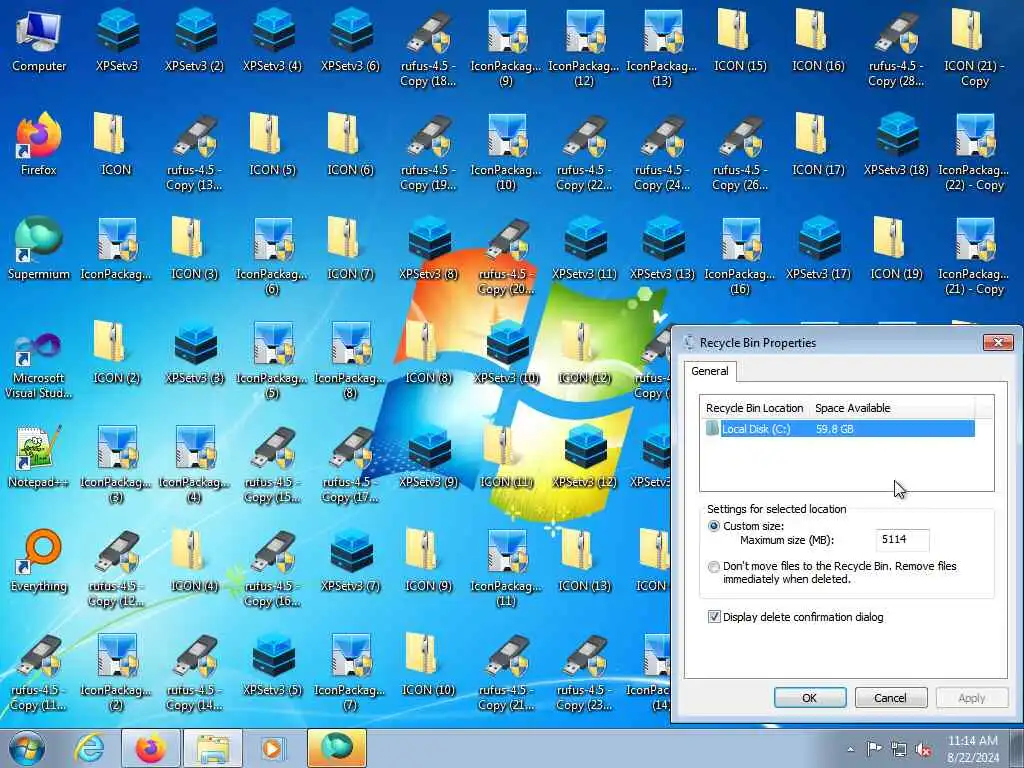The image size is (1024, 768).
Task: Close the Recycle Bin Properties window
Action: point(999,342)
